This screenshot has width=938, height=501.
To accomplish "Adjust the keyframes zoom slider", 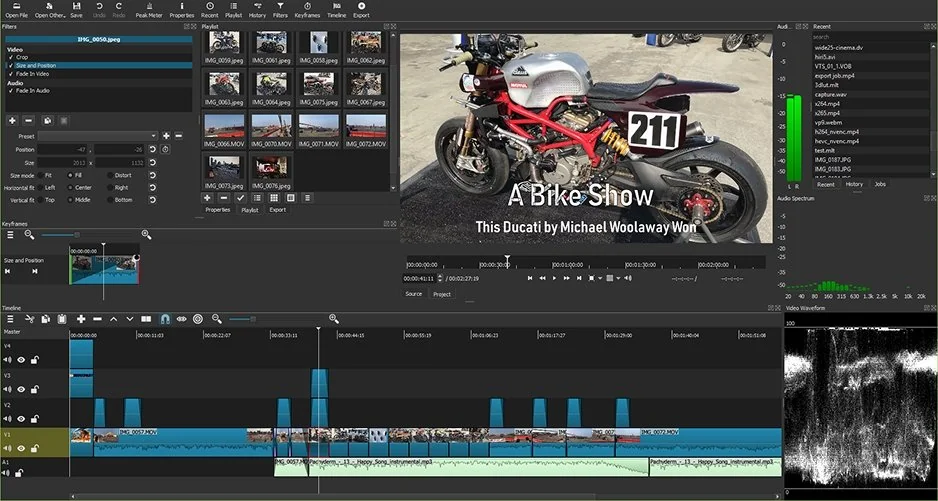I will [x=77, y=235].
